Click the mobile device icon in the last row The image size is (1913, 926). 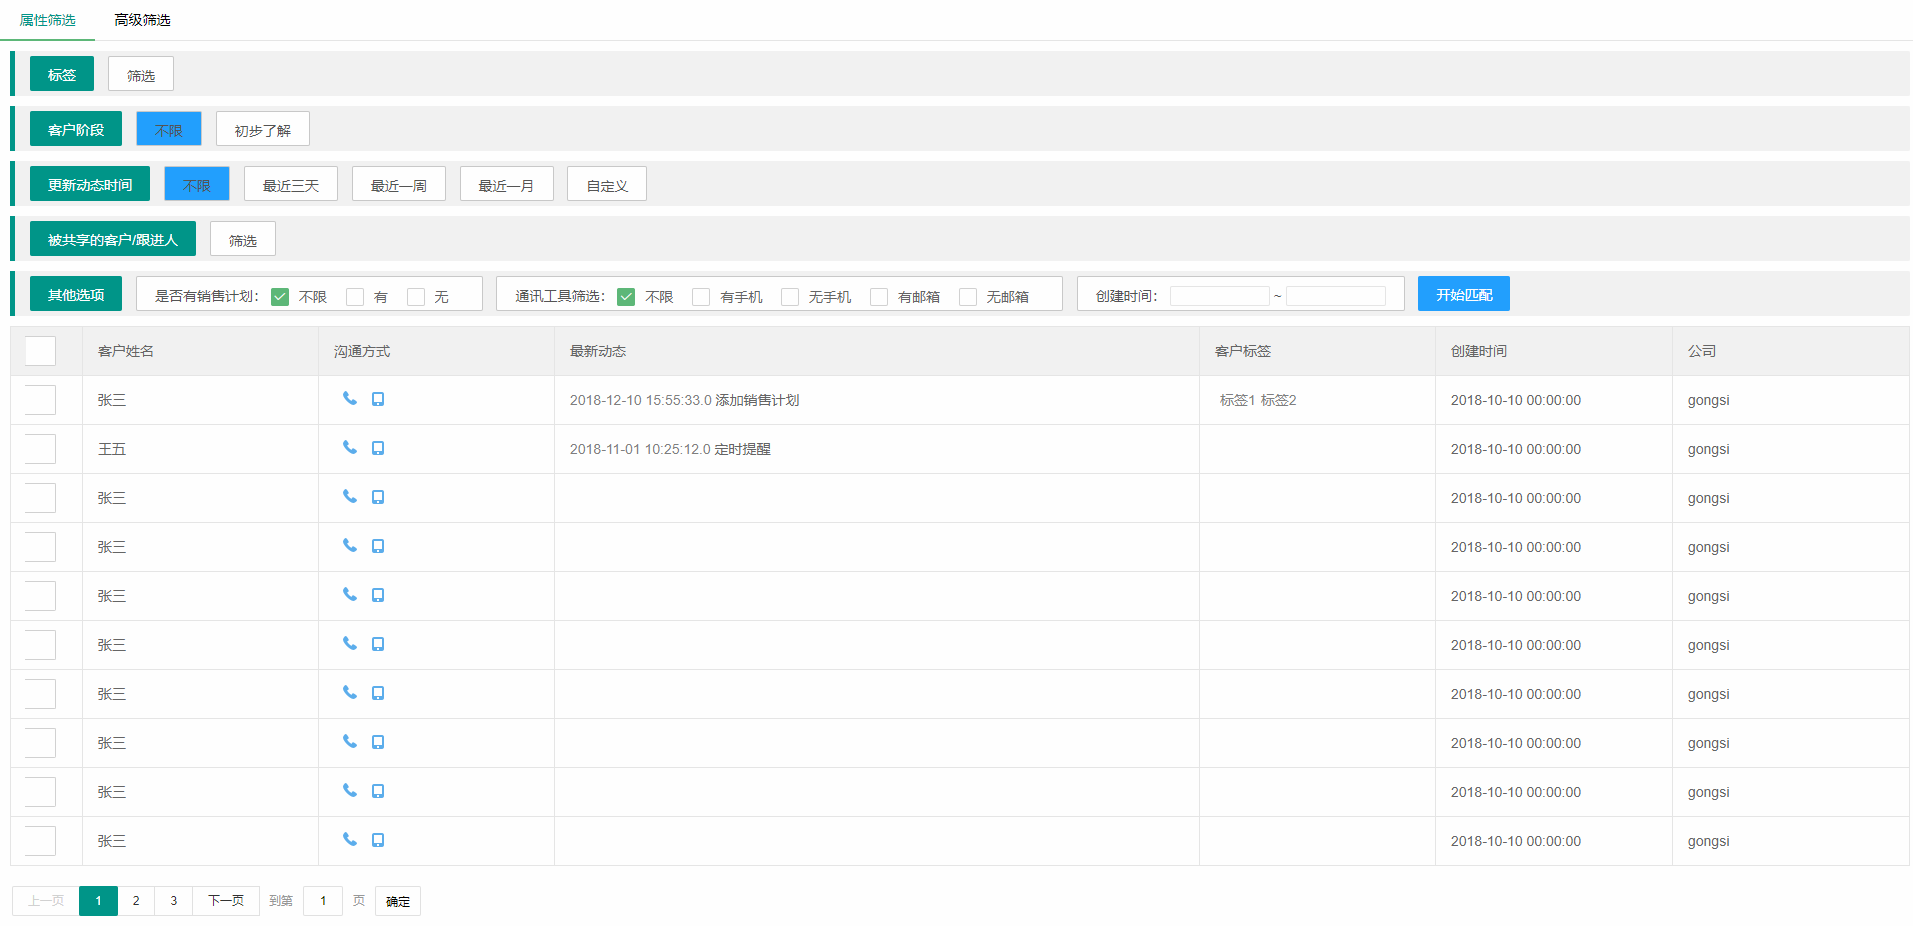tap(378, 840)
